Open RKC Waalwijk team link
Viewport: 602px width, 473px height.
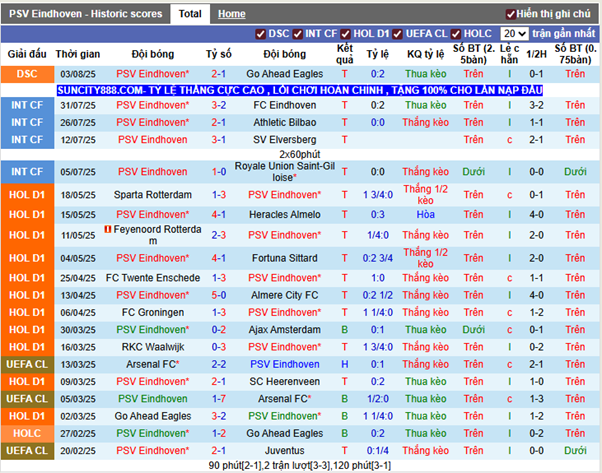click(153, 347)
